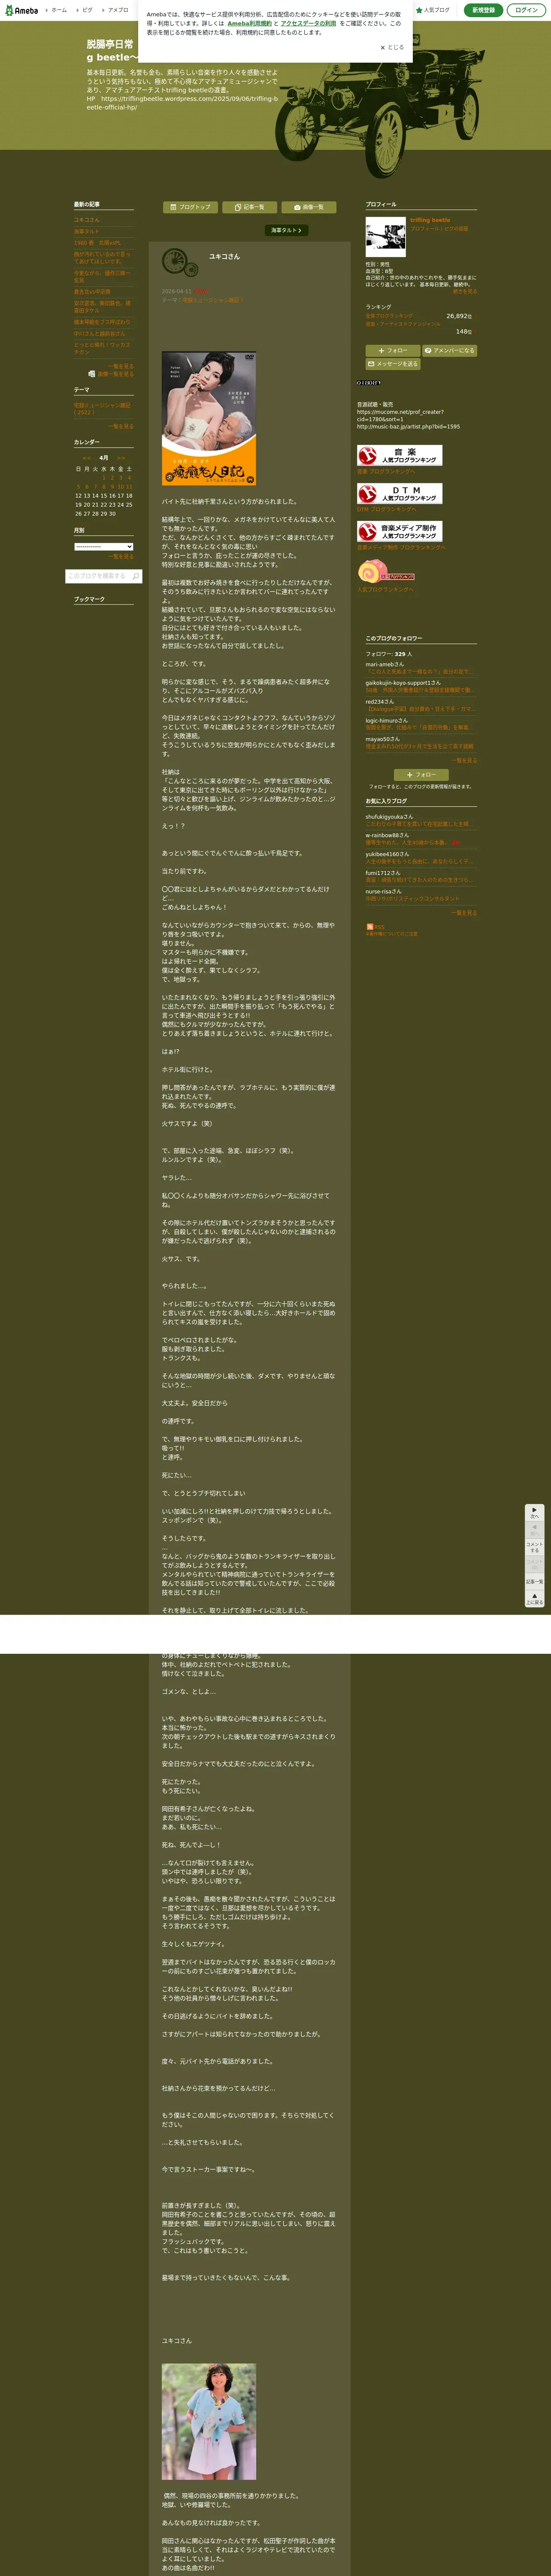Open the trifling beetle profile name link
This screenshot has height=2576, width=551.
point(430,220)
